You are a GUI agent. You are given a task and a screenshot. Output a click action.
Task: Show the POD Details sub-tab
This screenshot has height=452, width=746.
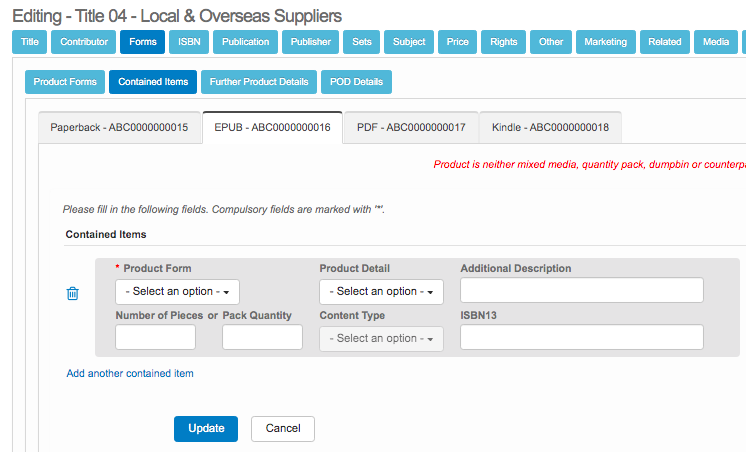pos(356,82)
